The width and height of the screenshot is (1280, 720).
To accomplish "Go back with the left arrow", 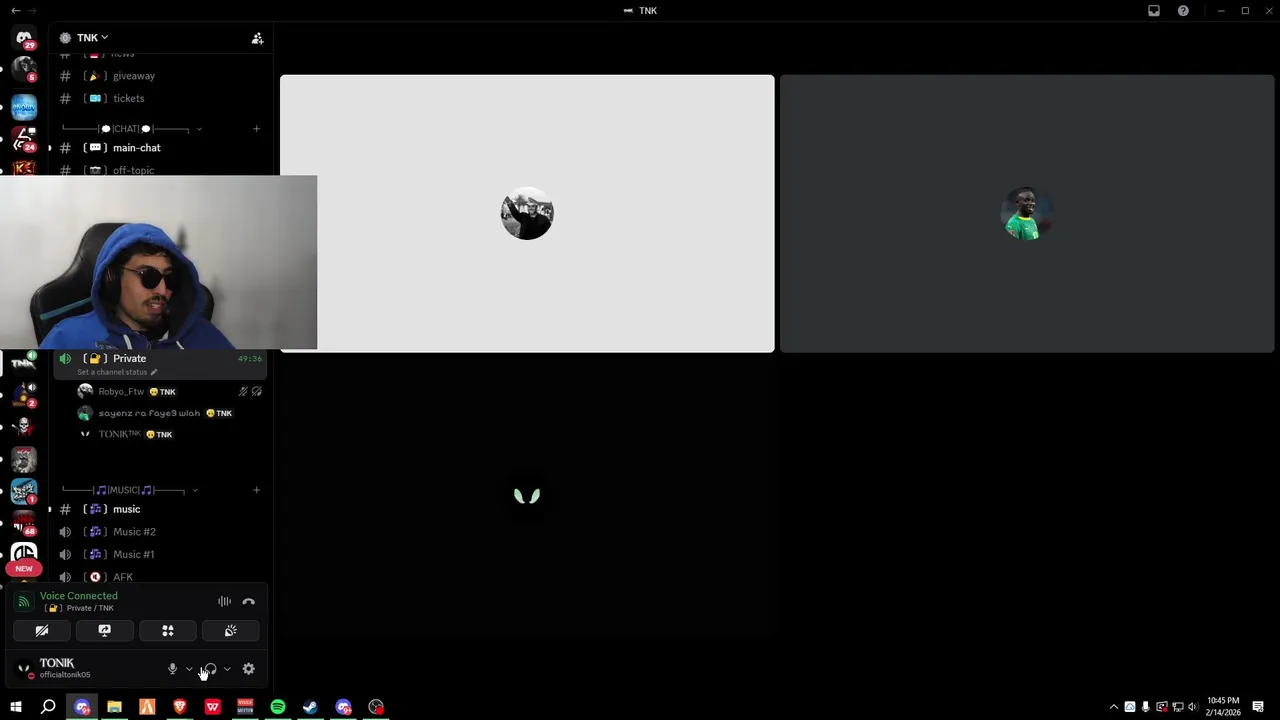I will point(15,11).
